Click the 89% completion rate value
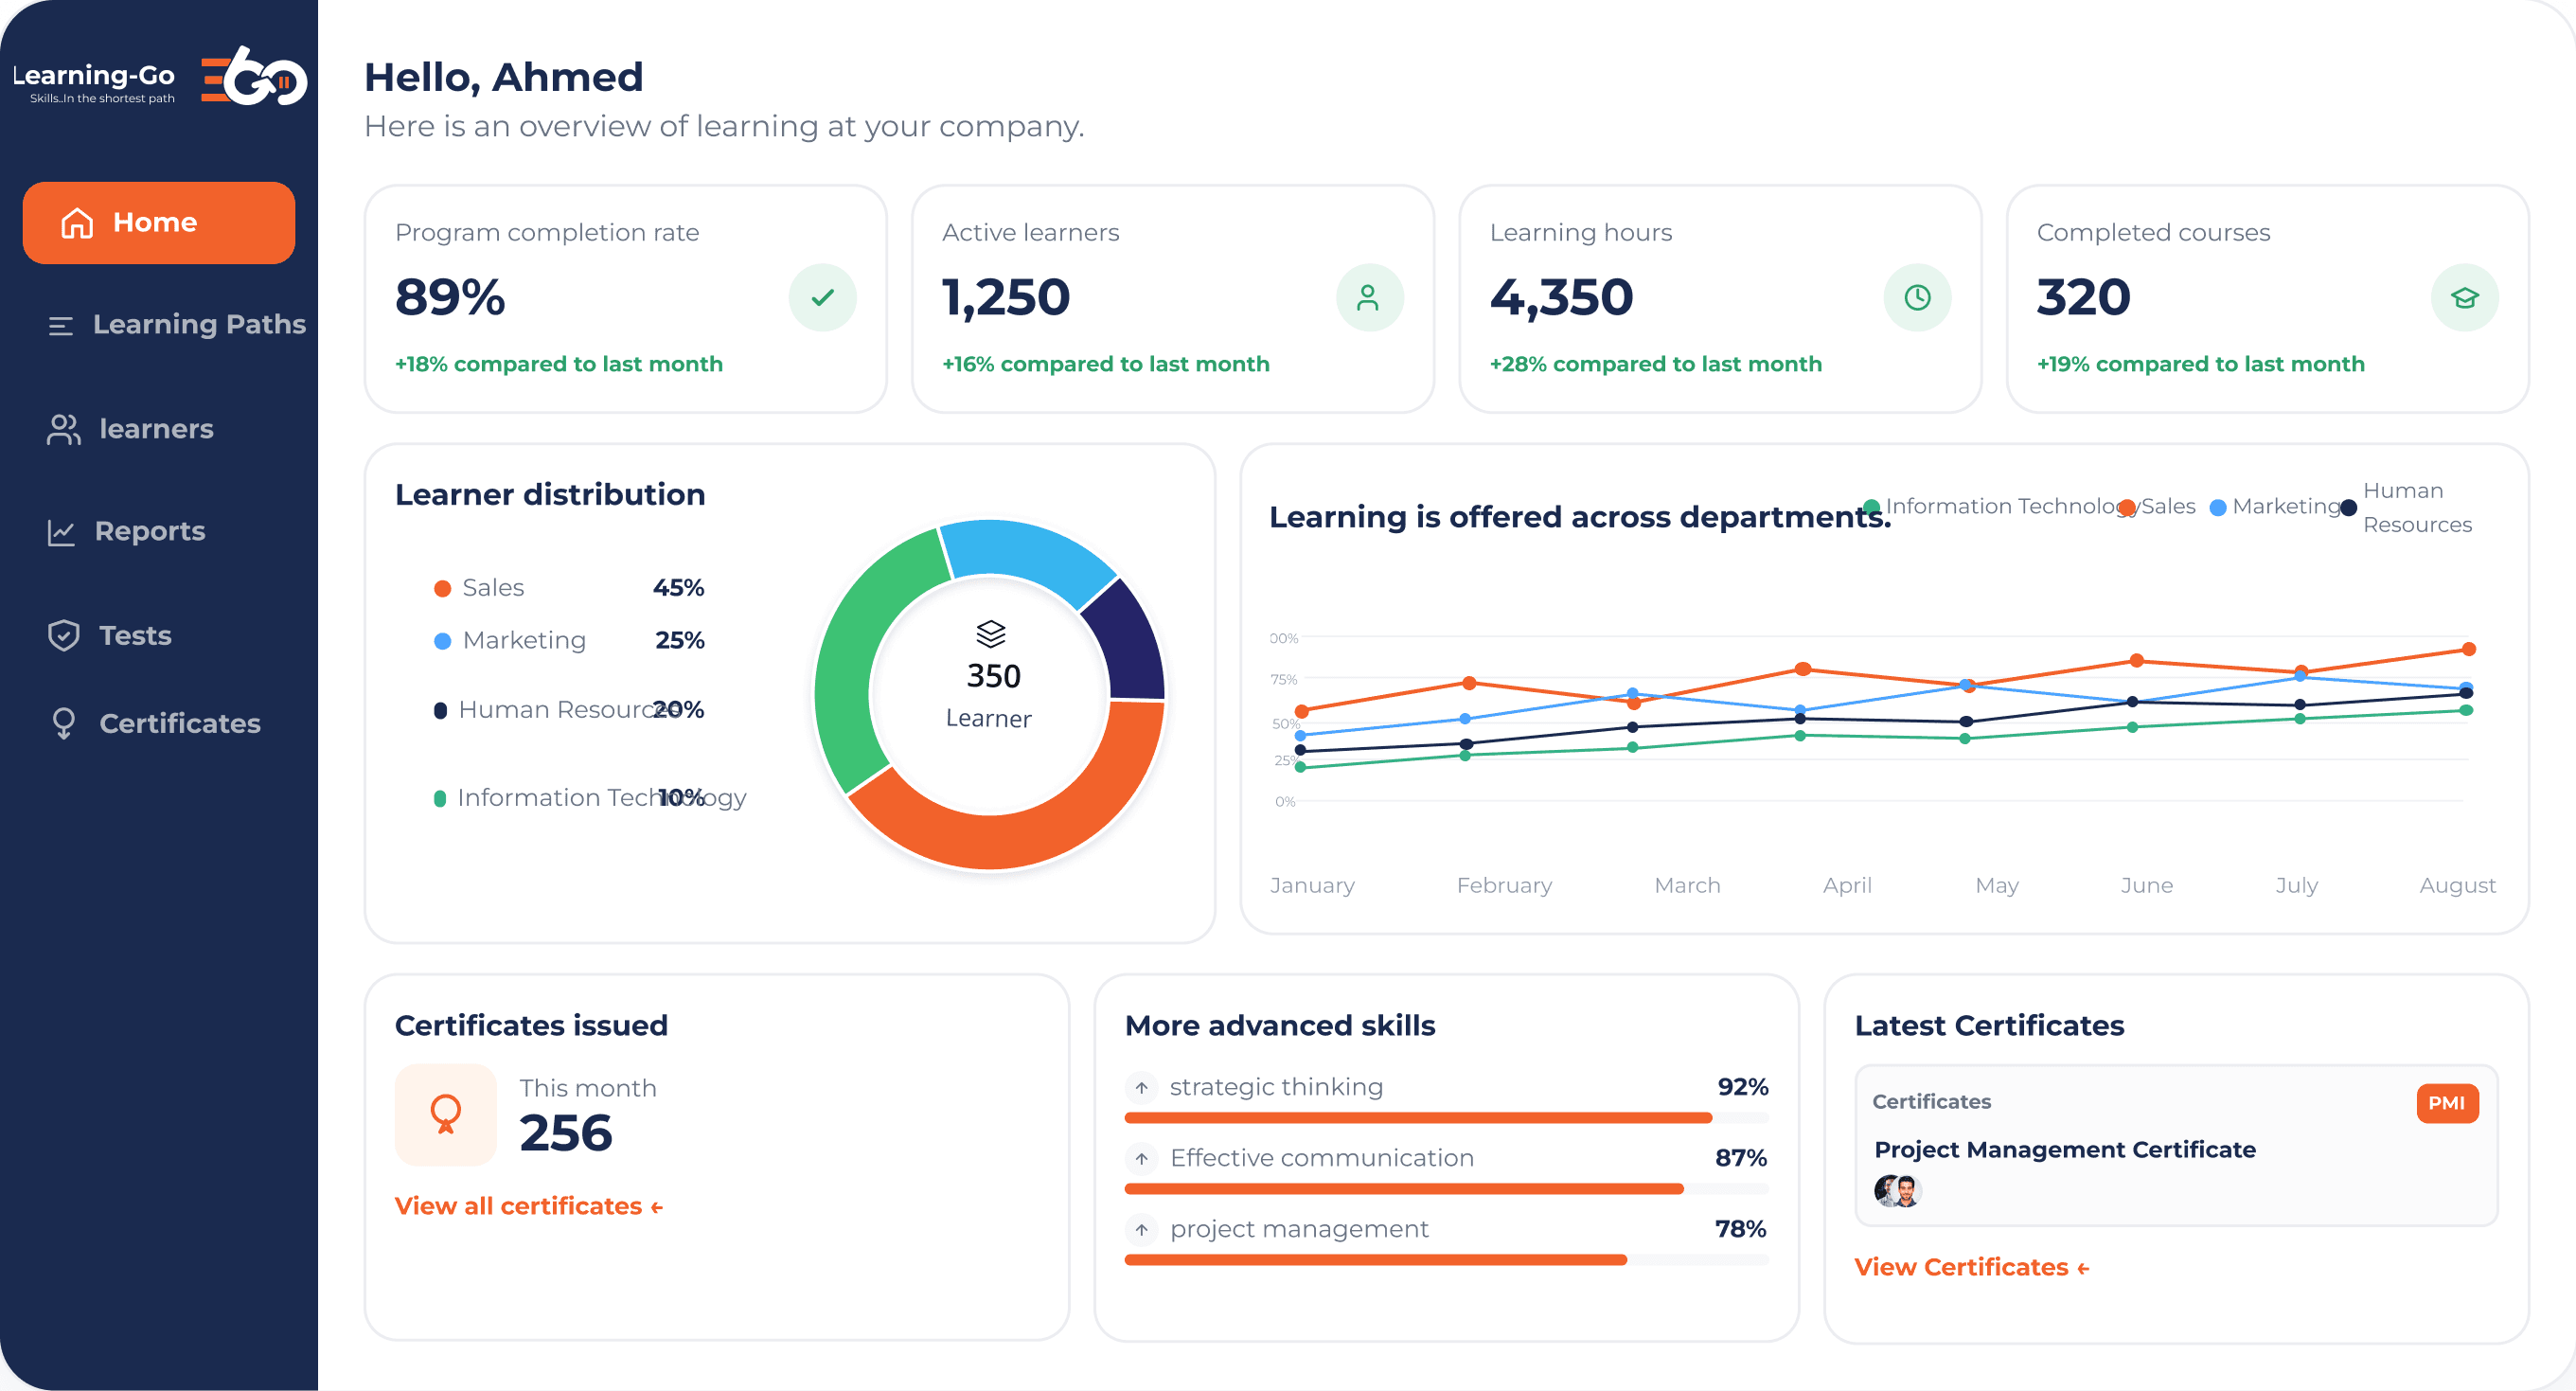The image size is (2576, 1391). click(x=450, y=298)
